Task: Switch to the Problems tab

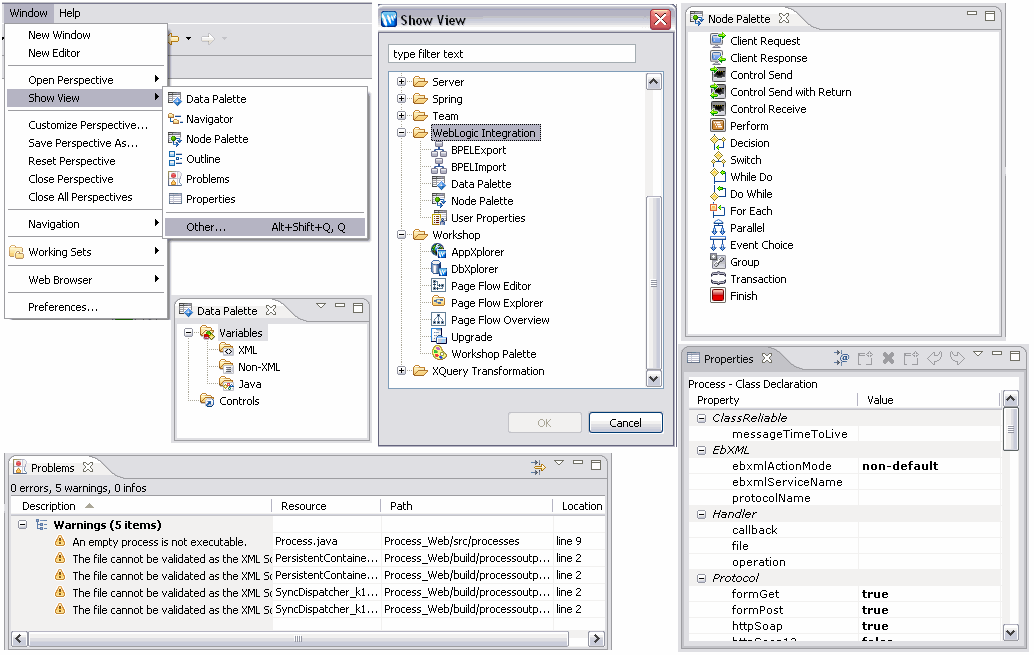Action: (x=53, y=468)
